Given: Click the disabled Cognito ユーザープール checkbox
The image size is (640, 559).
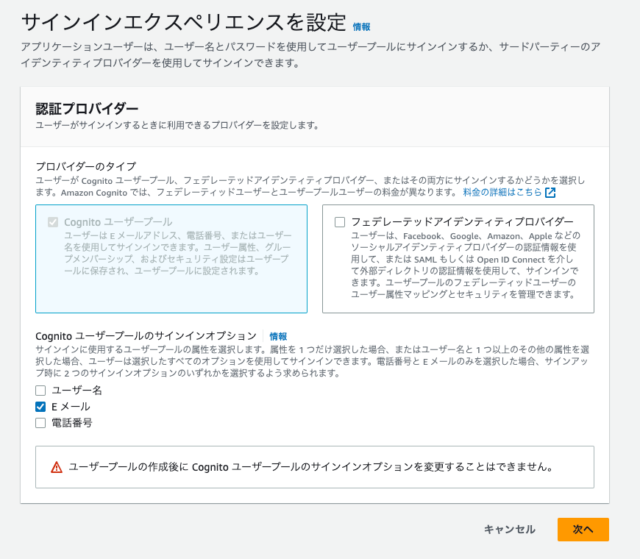Looking at the screenshot, I should coord(53,222).
